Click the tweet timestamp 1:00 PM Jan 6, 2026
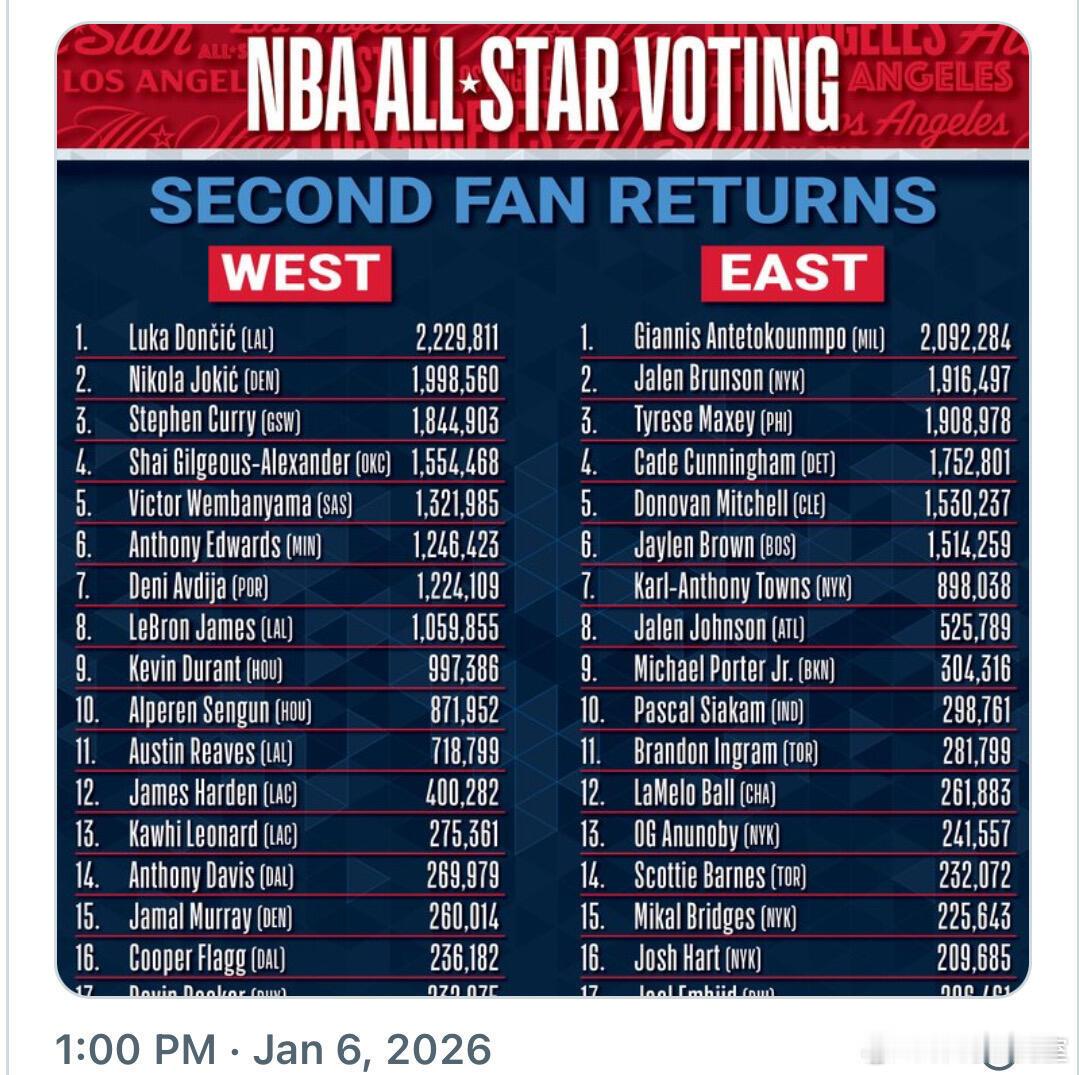 (272, 1049)
